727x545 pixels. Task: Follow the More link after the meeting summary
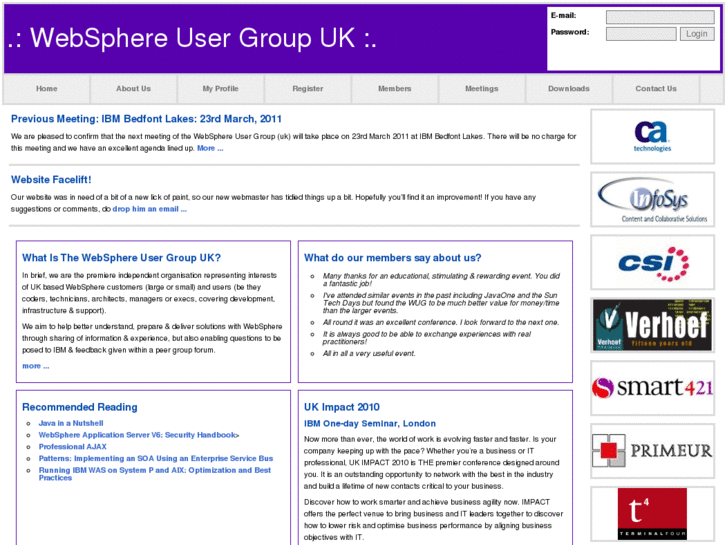(x=210, y=148)
